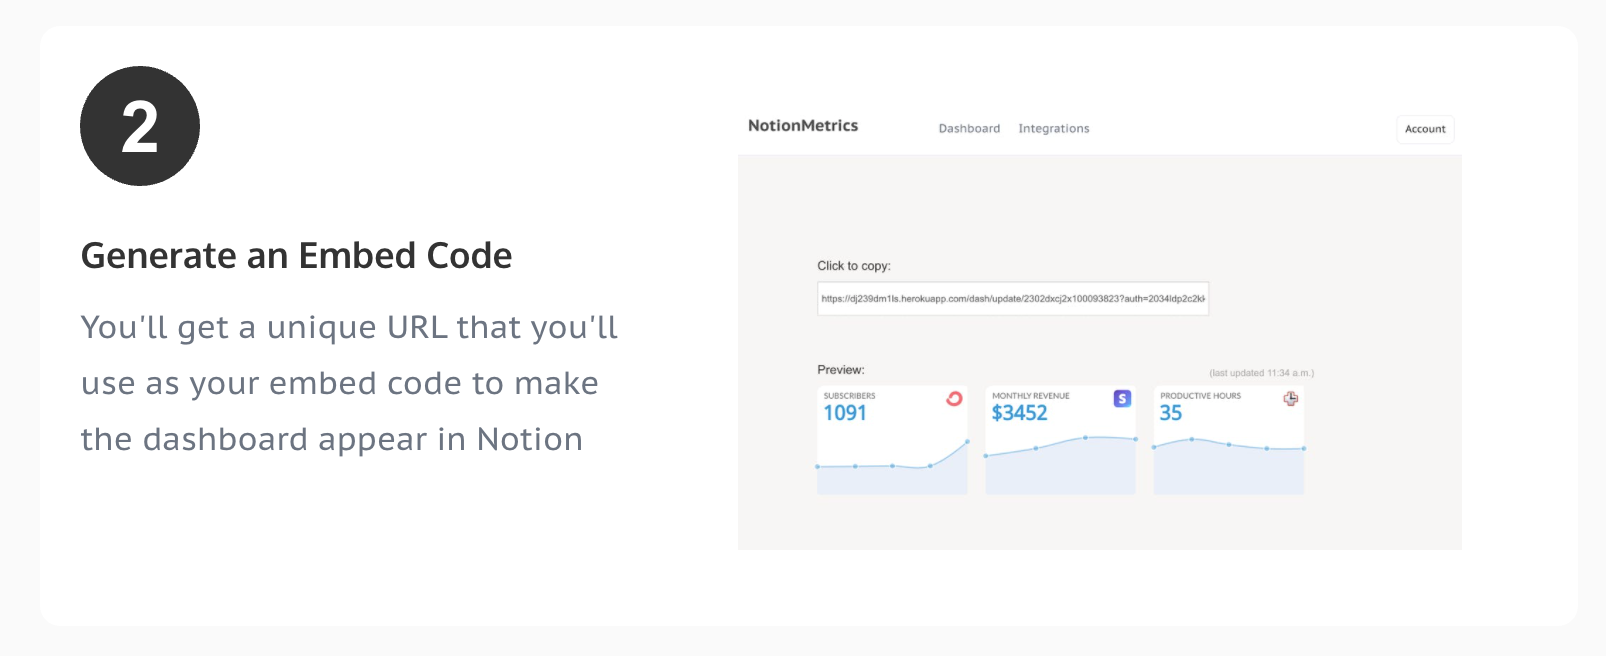Screen dimensions: 1606x656
Task: Click the Subscribers metric card
Action: pyautogui.click(x=892, y=440)
